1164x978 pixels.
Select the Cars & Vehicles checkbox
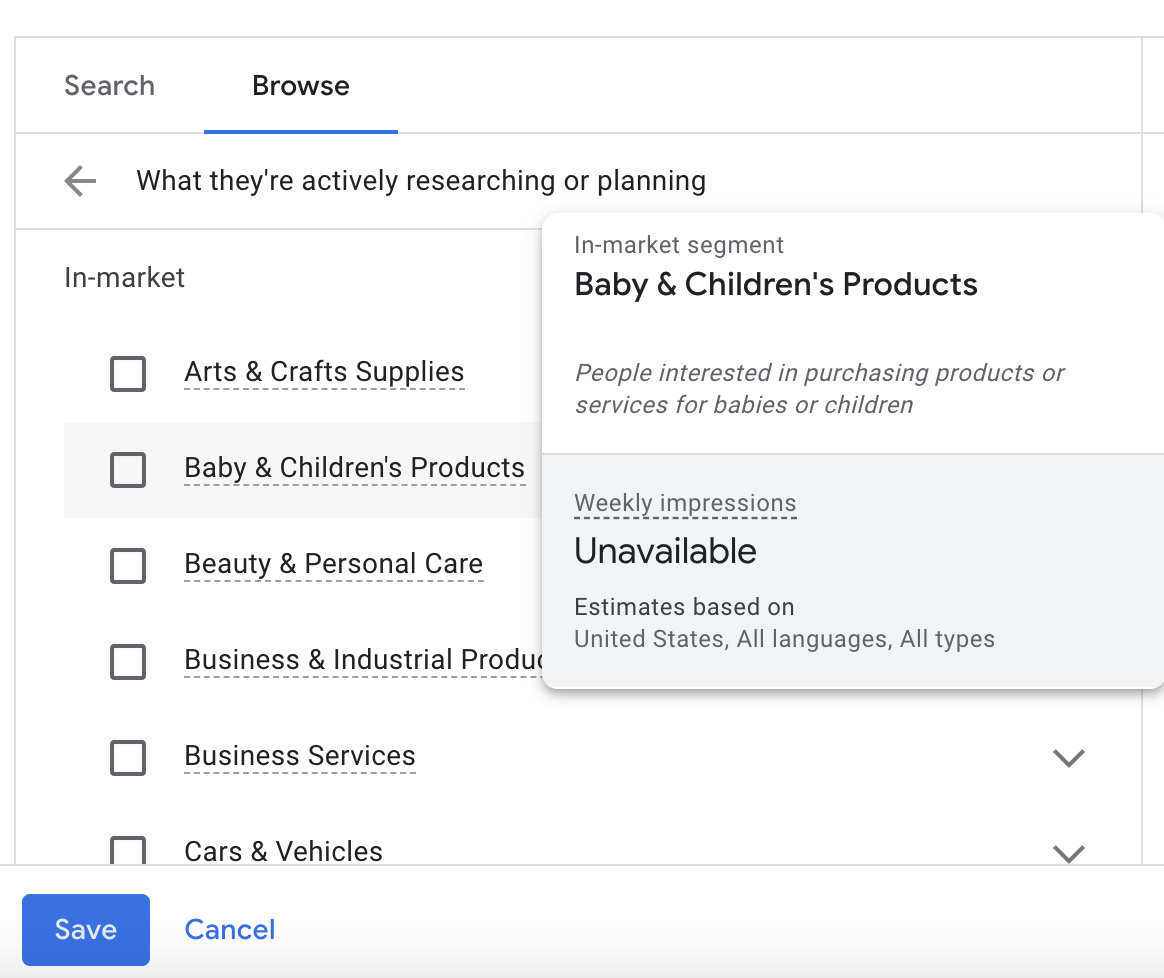coord(128,851)
